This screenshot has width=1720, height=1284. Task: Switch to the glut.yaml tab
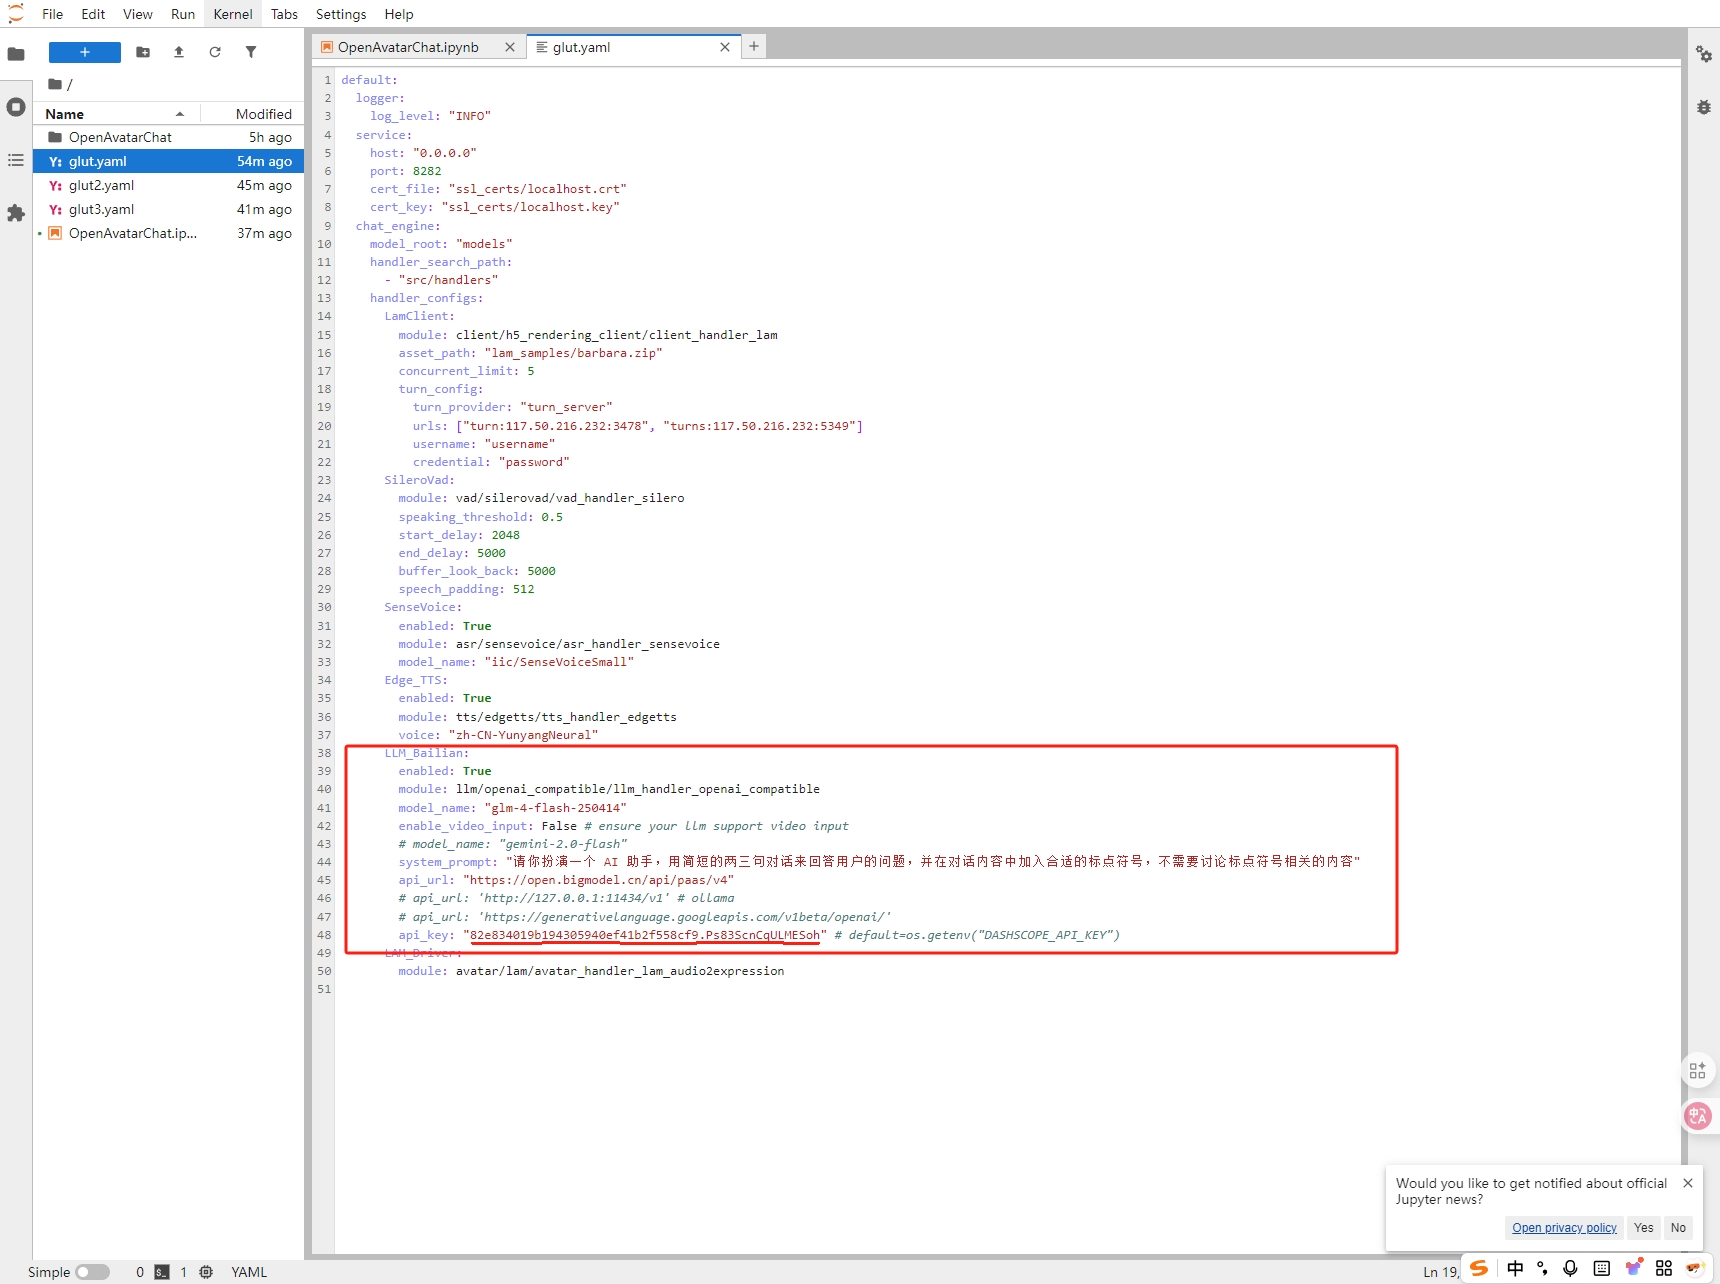click(581, 47)
